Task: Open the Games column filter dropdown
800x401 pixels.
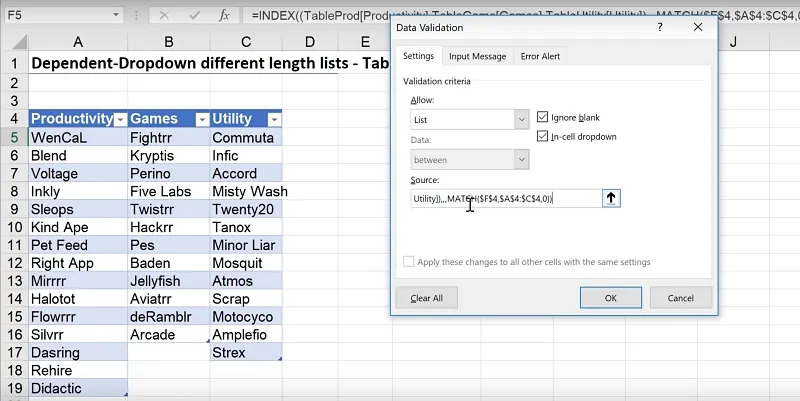Action: (200, 119)
